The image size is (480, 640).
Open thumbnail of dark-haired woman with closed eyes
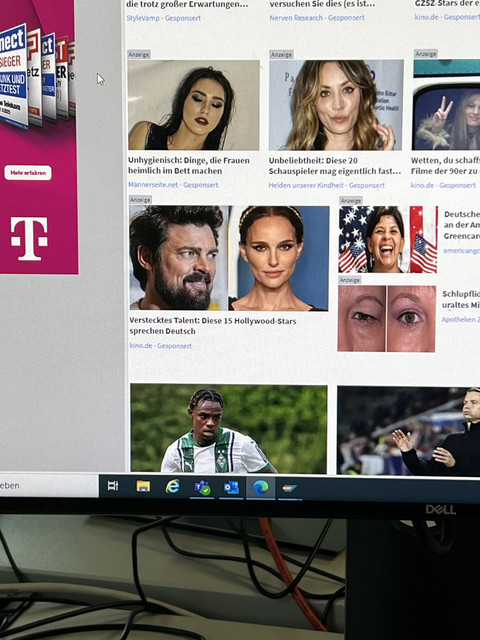coord(193,105)
